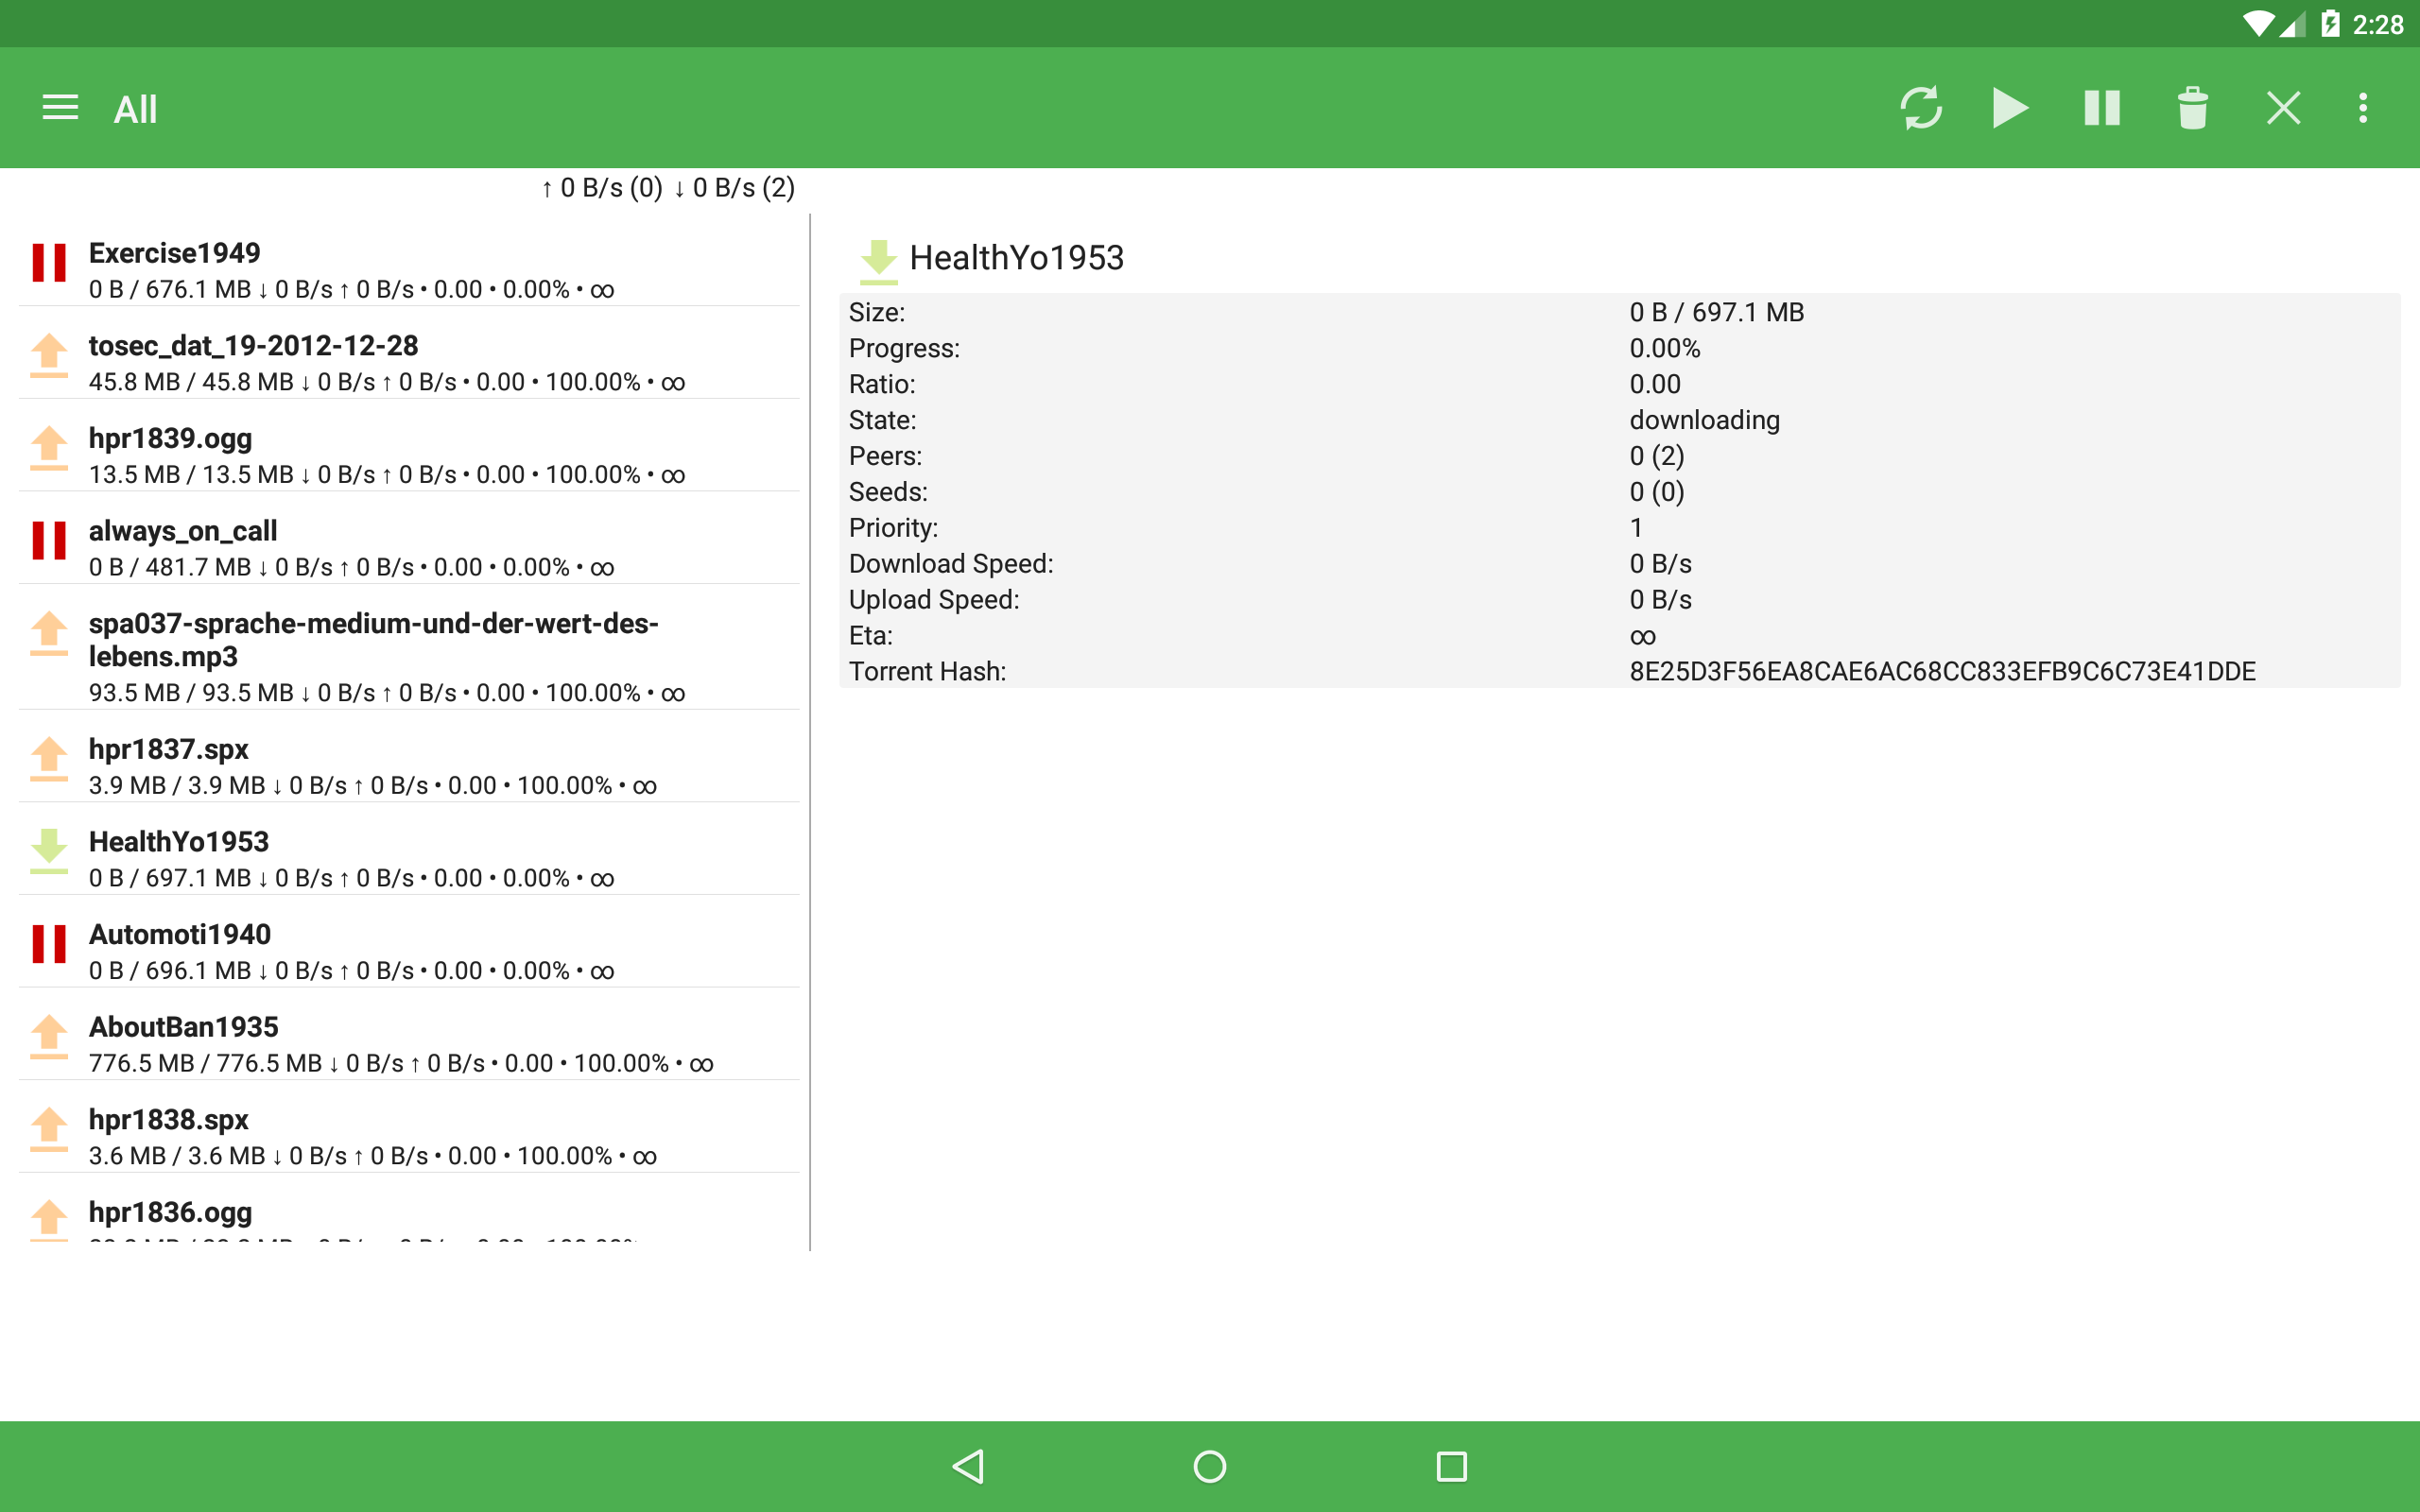Select the hpr1838.spx torrent name
This screenshot has width=2420, height=1512.
coord(168,1120)
